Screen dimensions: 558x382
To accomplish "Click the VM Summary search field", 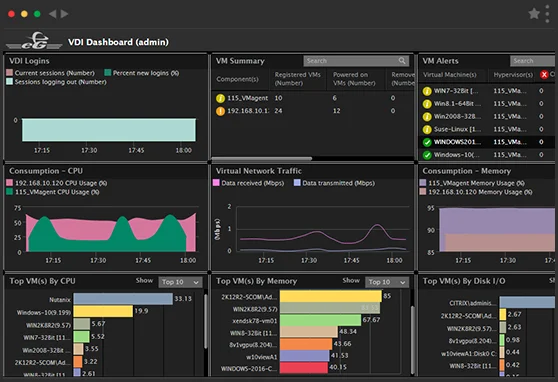I will click(356, 61).
